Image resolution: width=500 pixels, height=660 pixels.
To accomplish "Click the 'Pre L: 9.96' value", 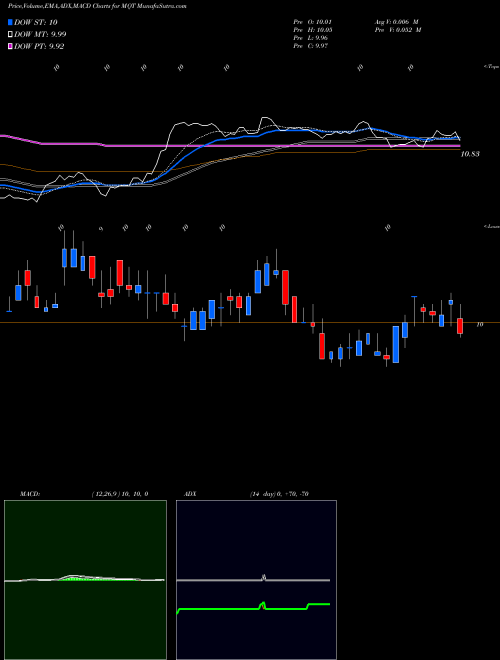I will [x=311, y=38].
